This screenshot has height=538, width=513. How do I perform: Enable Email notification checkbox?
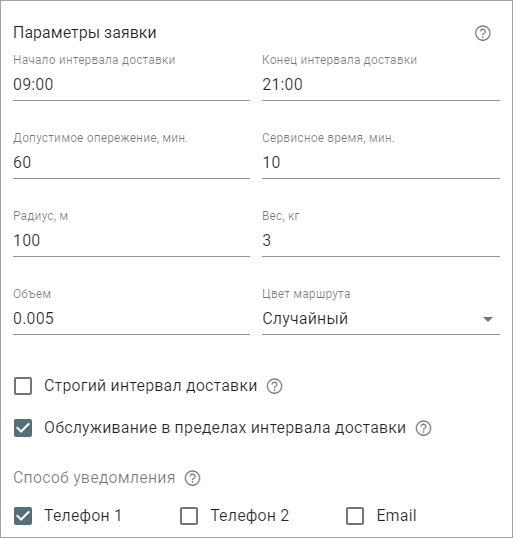355,516
